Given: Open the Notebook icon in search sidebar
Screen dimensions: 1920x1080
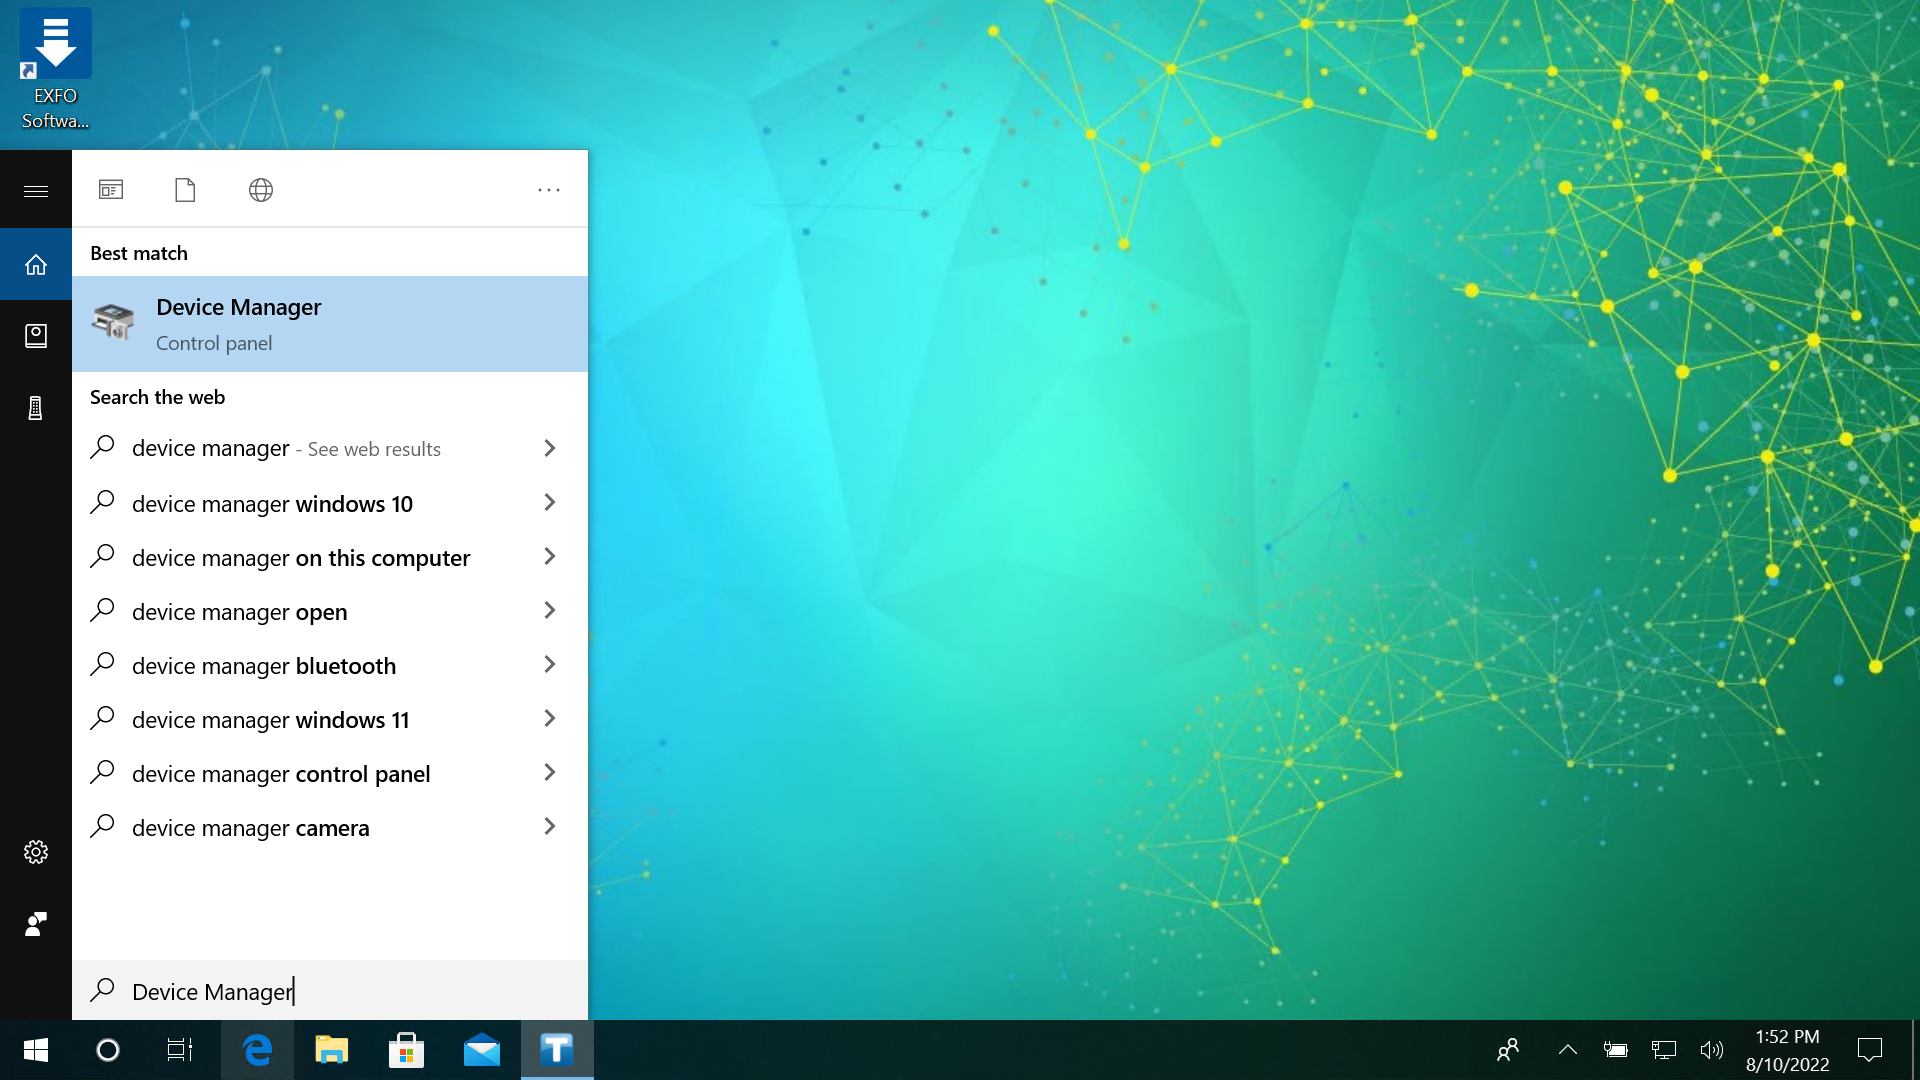Looking at the screenshot, I should (x=36, y=336).
